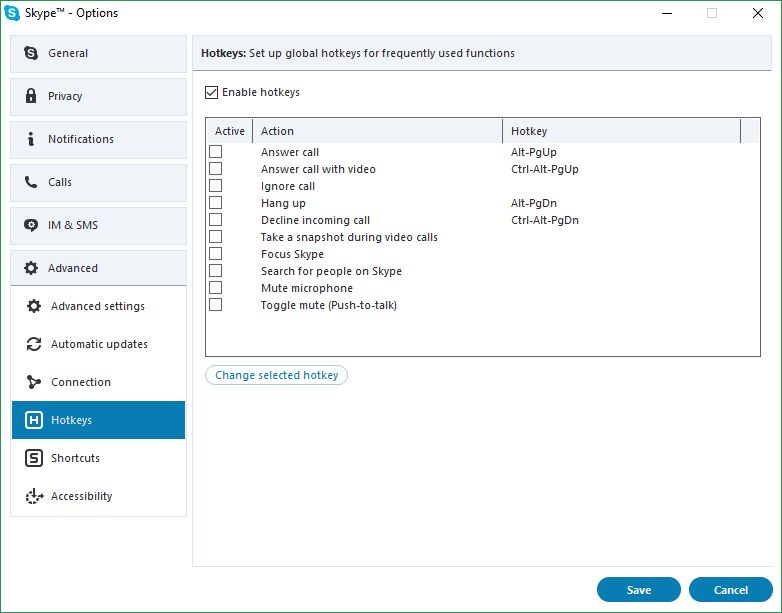Click the General Skype icon in sidebar
Image resolution: width=782 pixels, height=613 pixels.
tap(31, 53)
